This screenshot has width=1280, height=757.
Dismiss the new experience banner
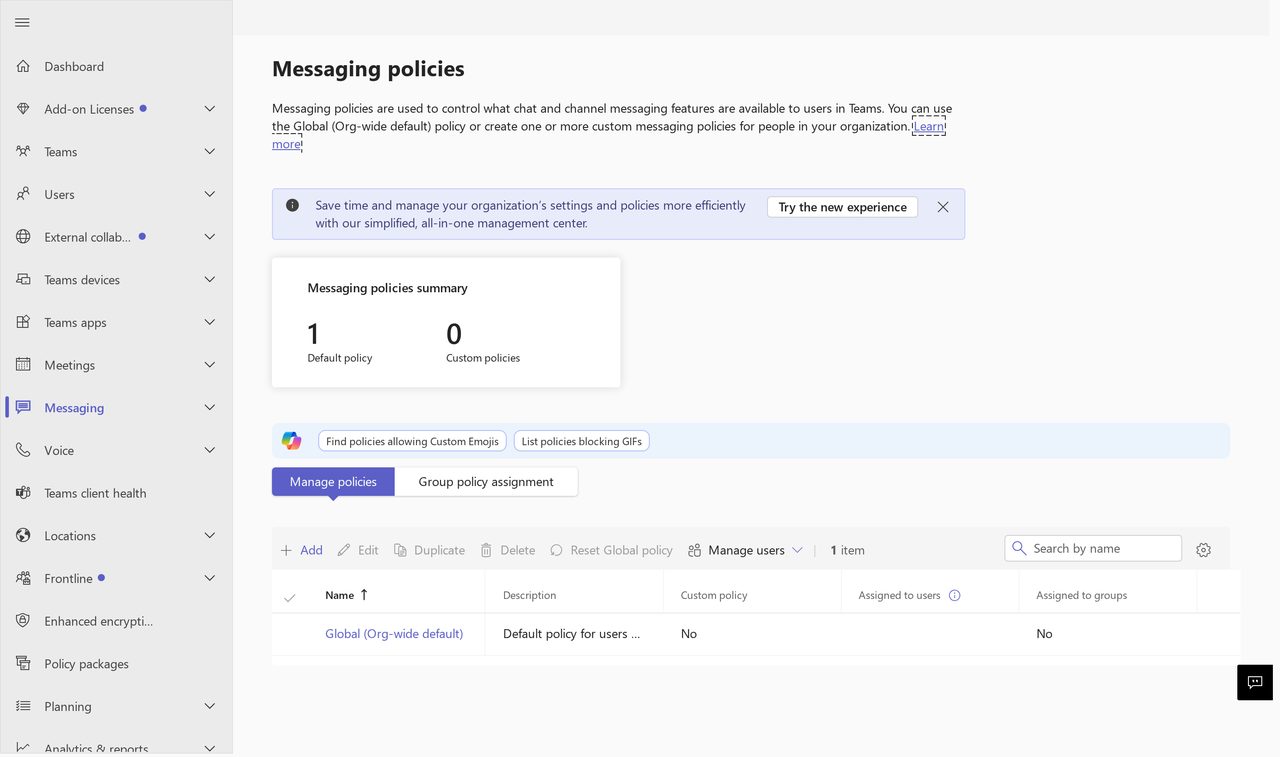point(943,207)
